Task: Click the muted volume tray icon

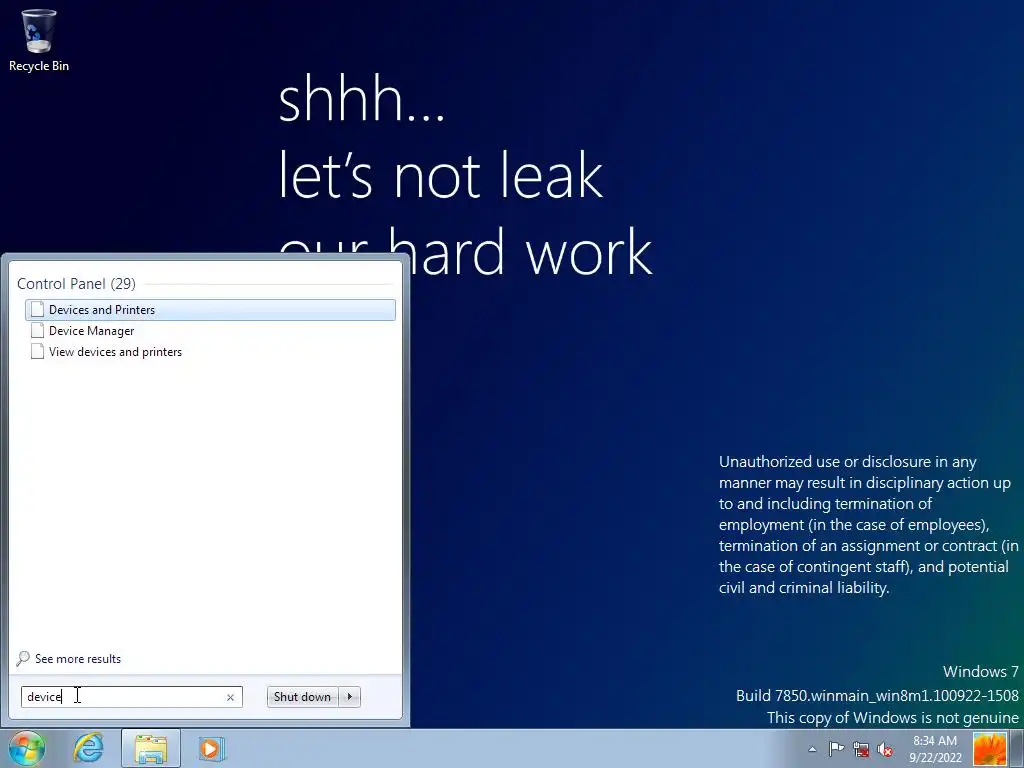Action: pos(885,749)
